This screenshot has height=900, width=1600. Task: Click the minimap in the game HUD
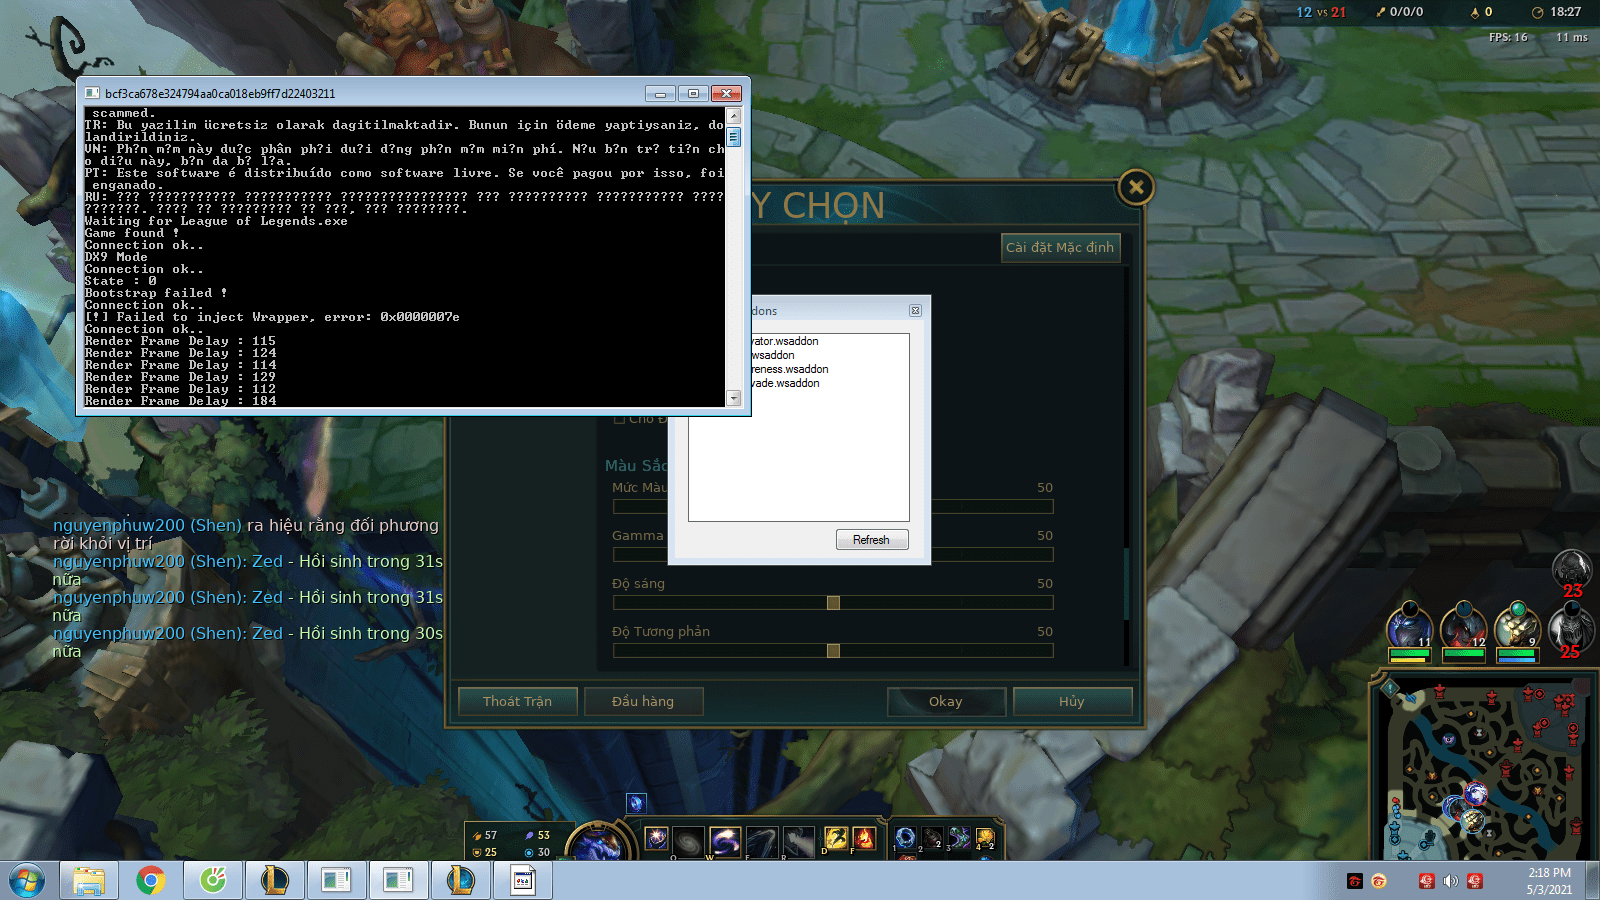(1485, 770)
